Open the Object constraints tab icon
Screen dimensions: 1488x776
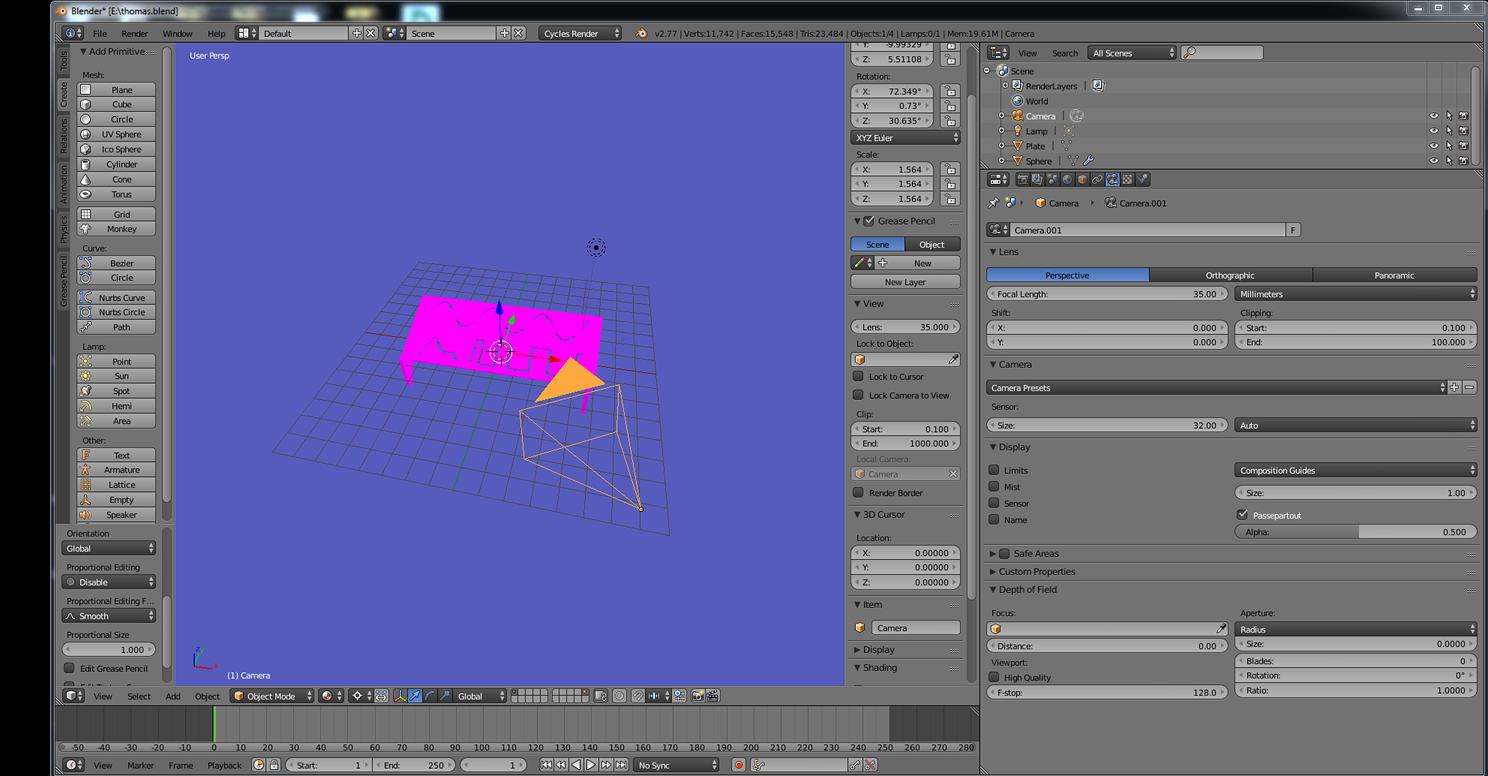coord(1097,180)
